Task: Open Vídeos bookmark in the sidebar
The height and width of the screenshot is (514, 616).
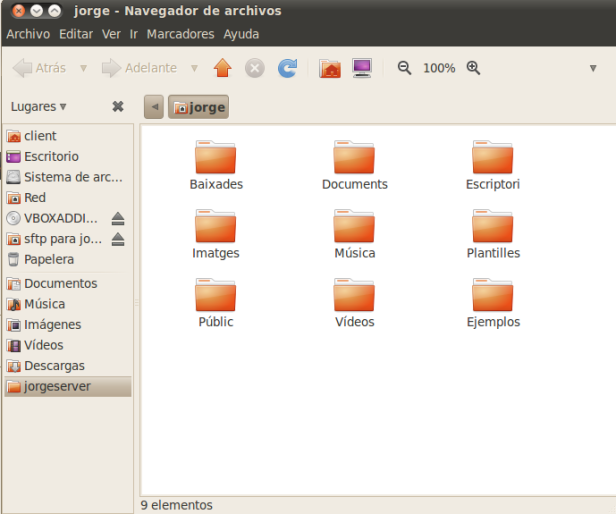Action: (x=68, y=345)
